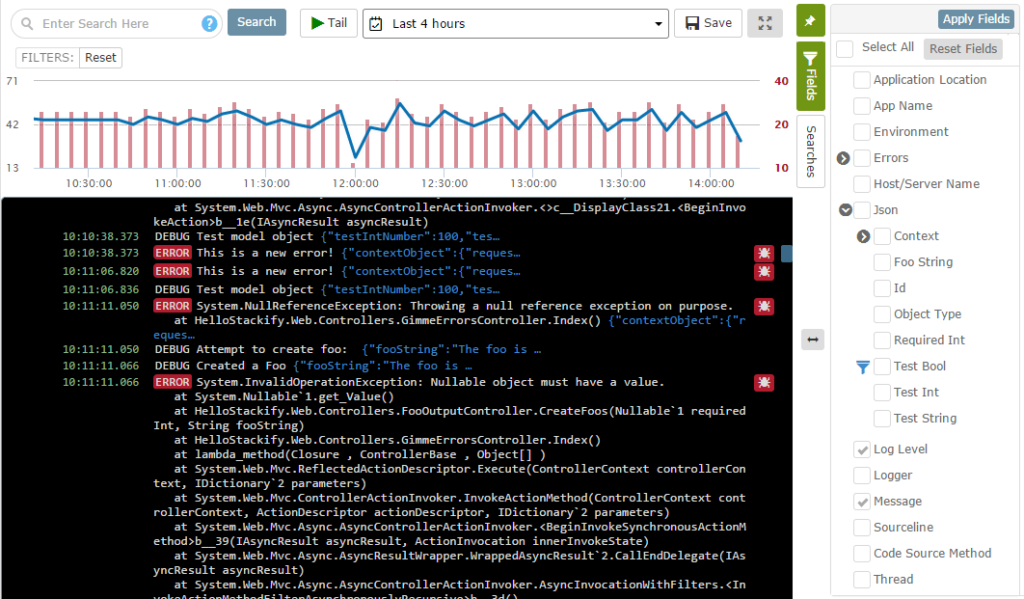Collapse the Json field group
Screen dimensions: 1024x599
[x=846, y=210]
